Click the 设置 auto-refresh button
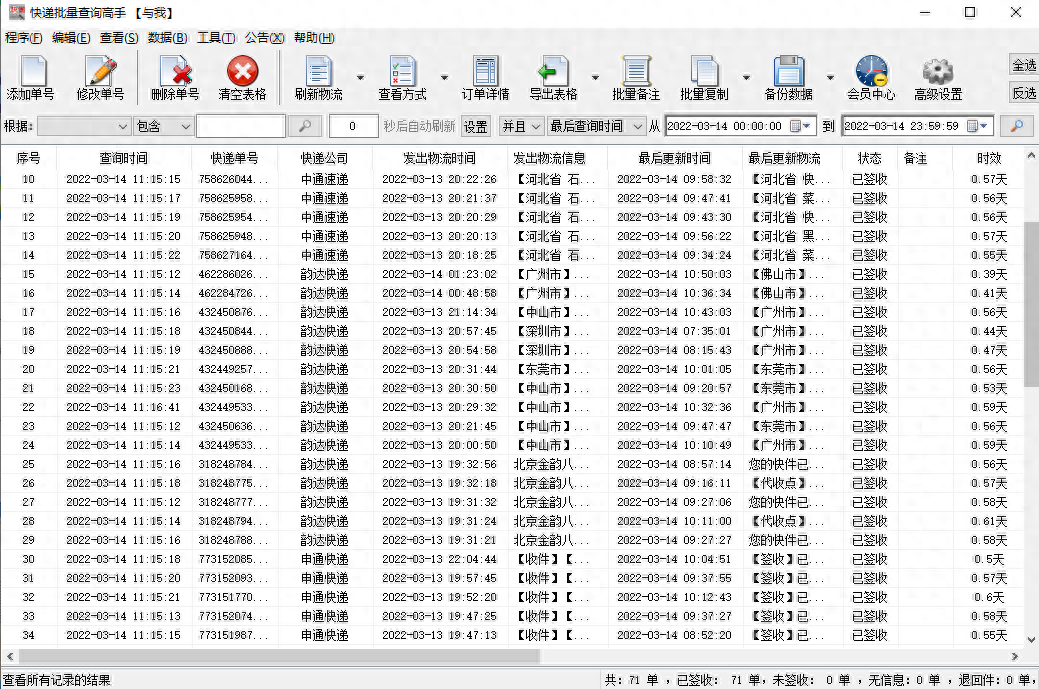 pyautogui.click(x=475, y=127)
